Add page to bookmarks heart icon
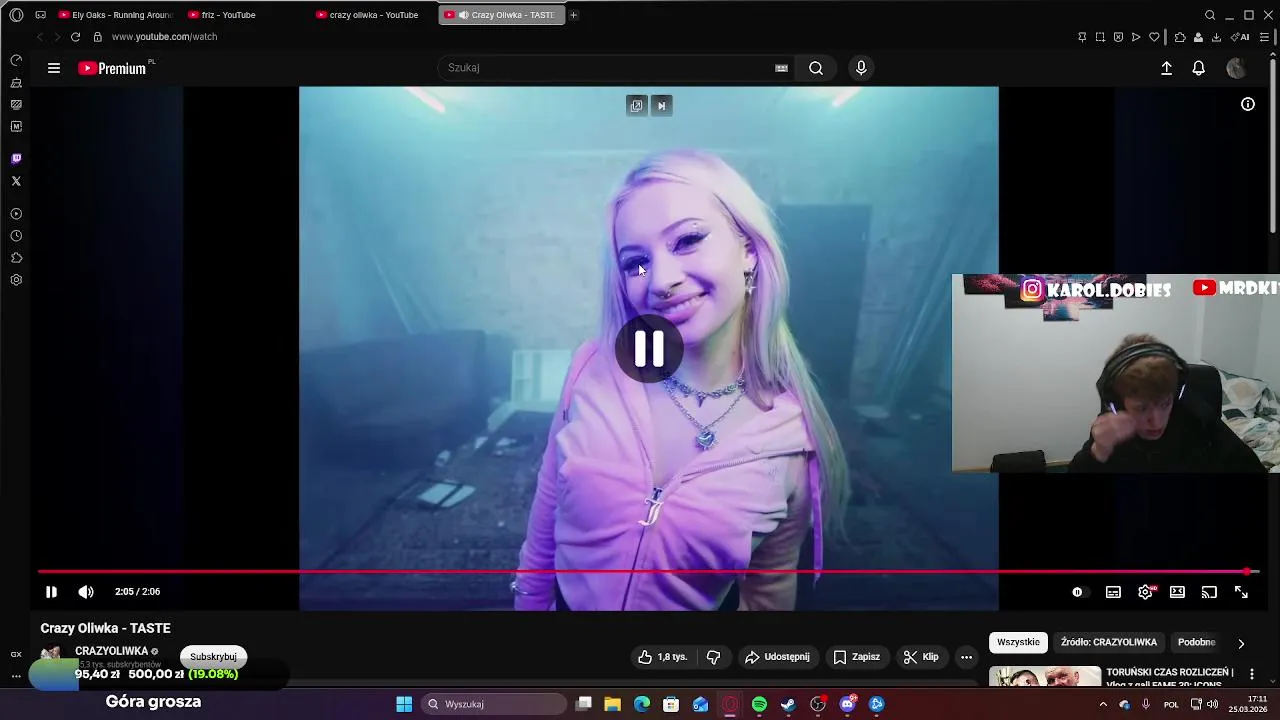Screen dimensions: 1280x720 tap(1154, 37)
